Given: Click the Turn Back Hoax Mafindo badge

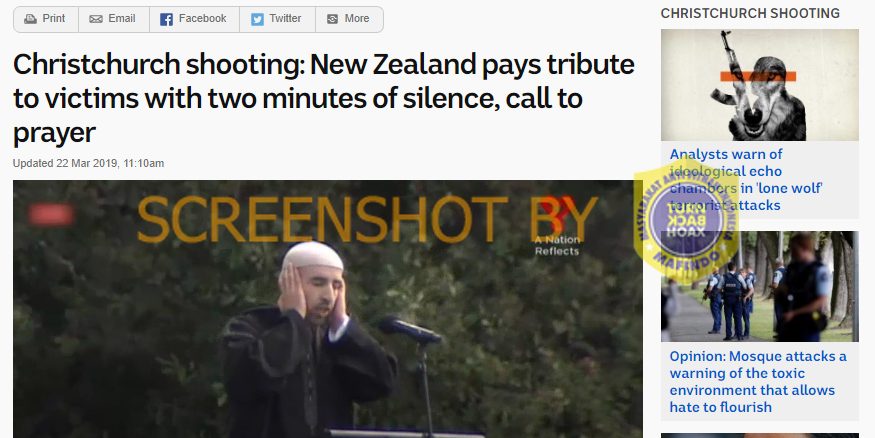Looking at the screenshot, I should coord(686,221).
